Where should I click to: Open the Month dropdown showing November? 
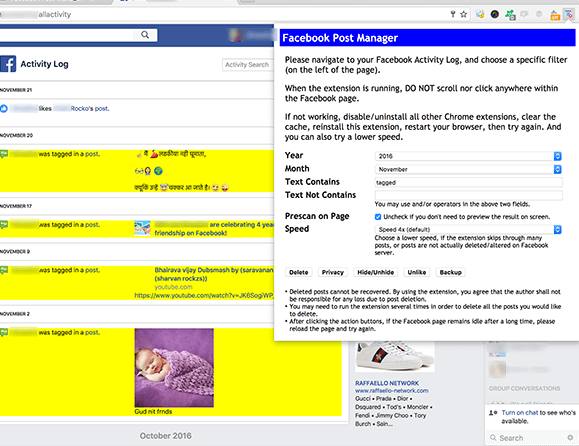(x=468, y=169)
